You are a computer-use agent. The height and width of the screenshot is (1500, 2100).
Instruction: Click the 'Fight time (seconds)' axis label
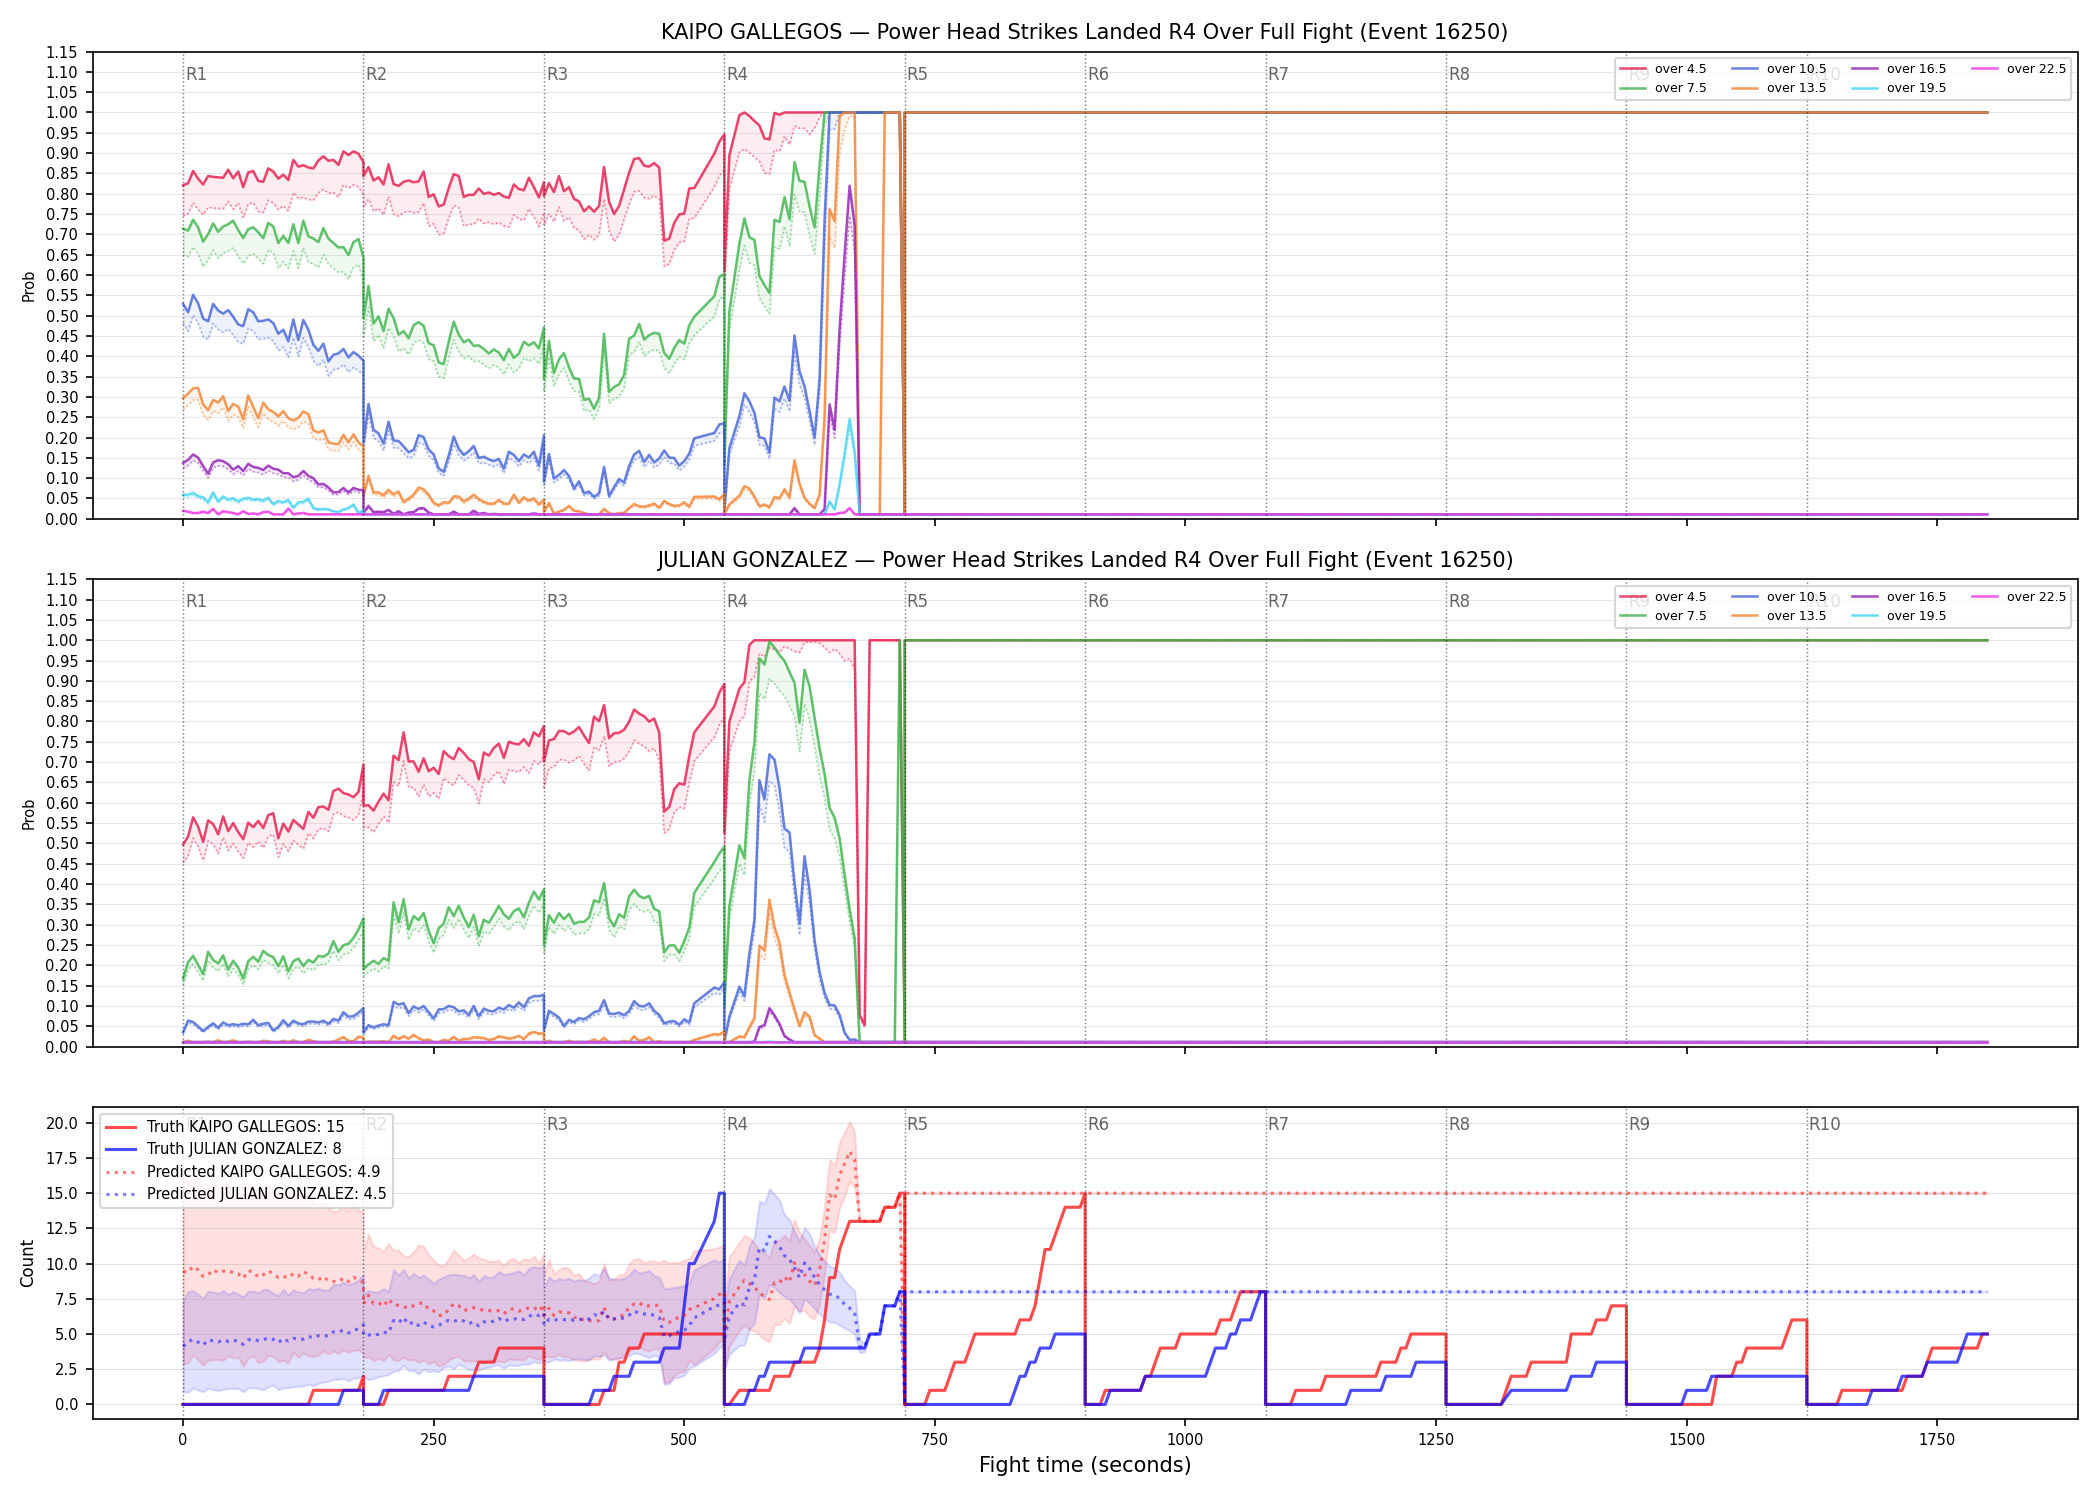pos(1085,1465)
